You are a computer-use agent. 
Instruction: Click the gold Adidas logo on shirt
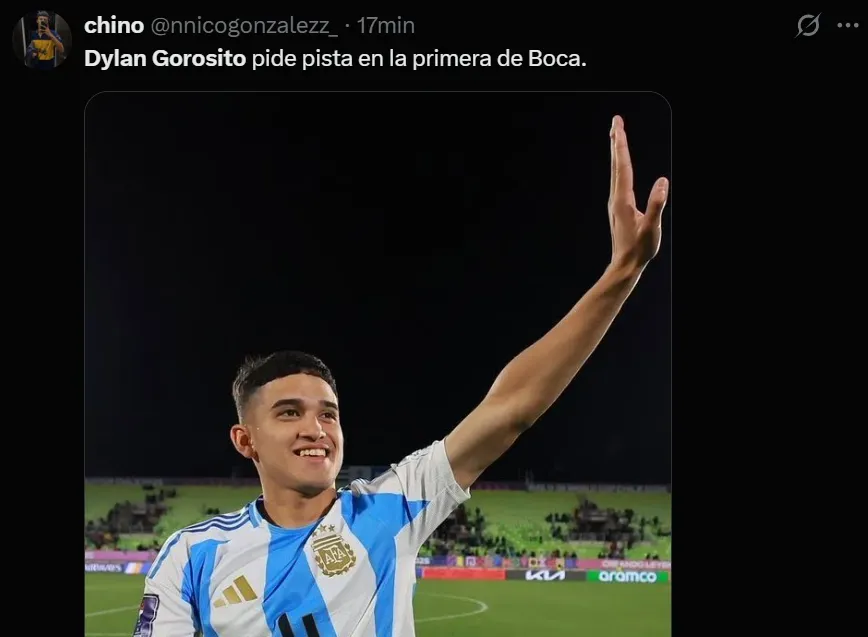(x=236, y=592)
